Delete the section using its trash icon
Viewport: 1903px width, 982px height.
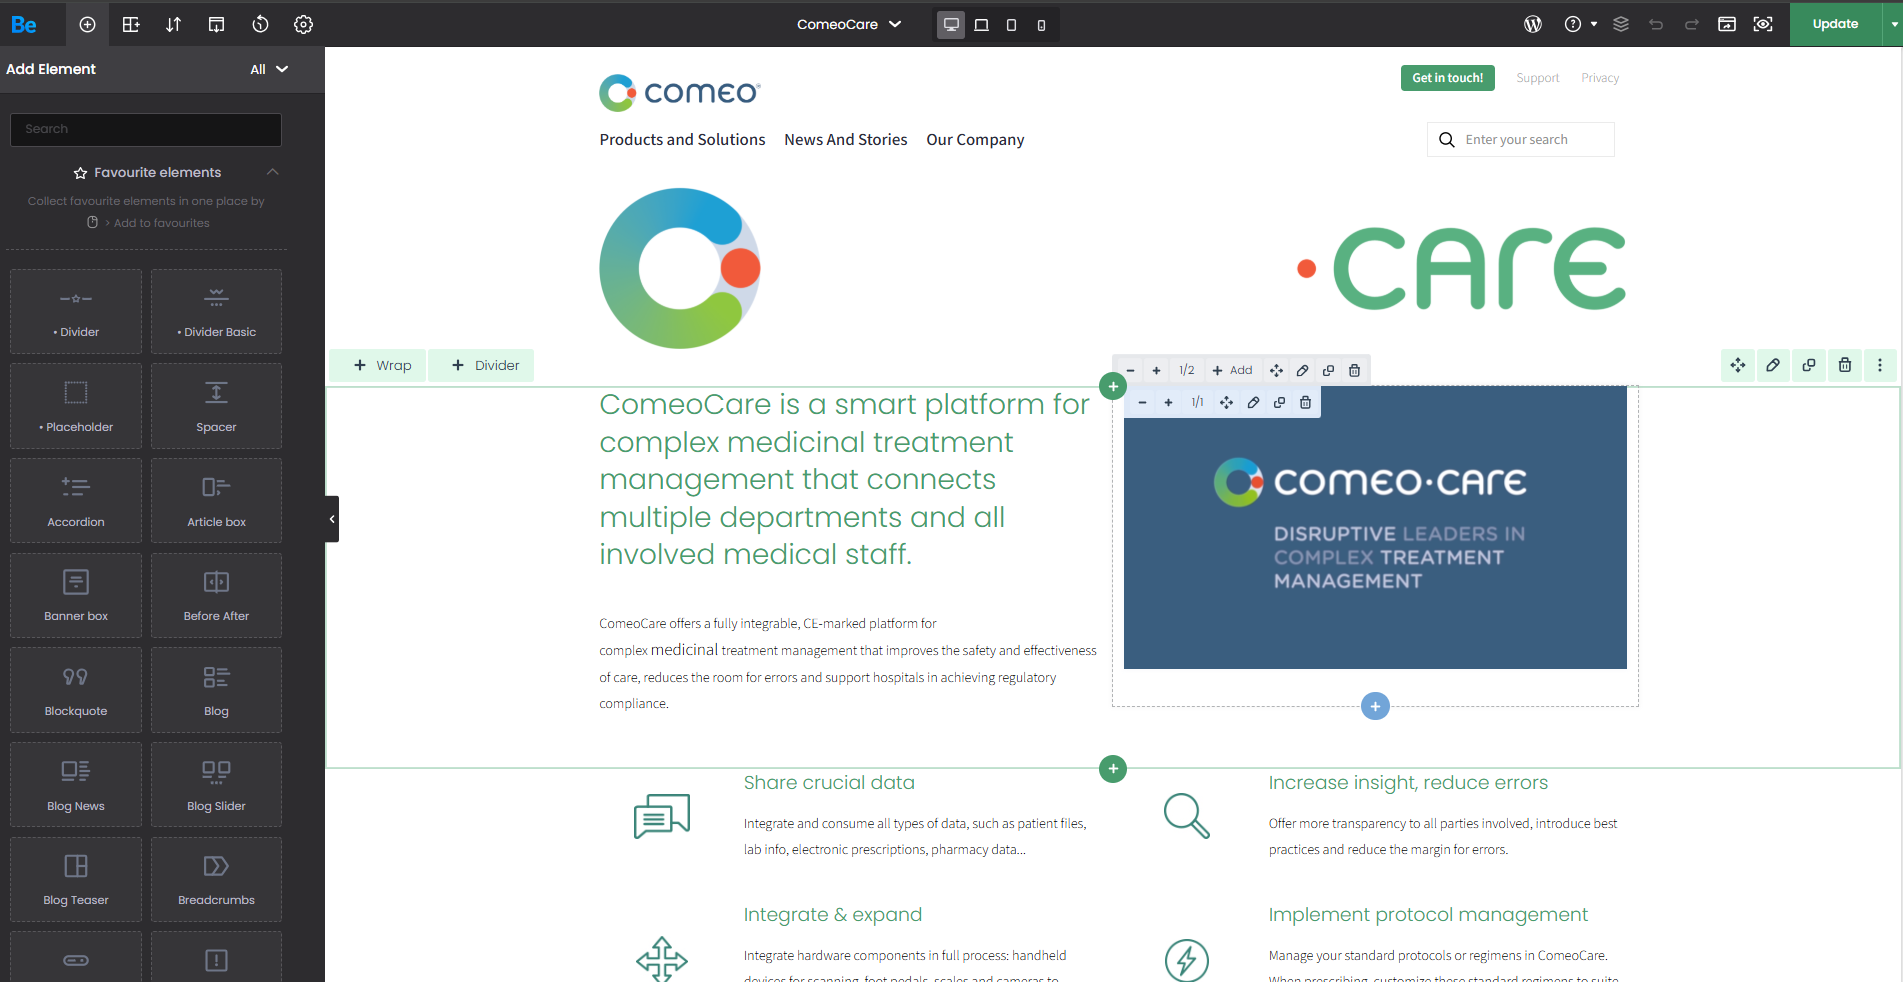pos(1844,365)
